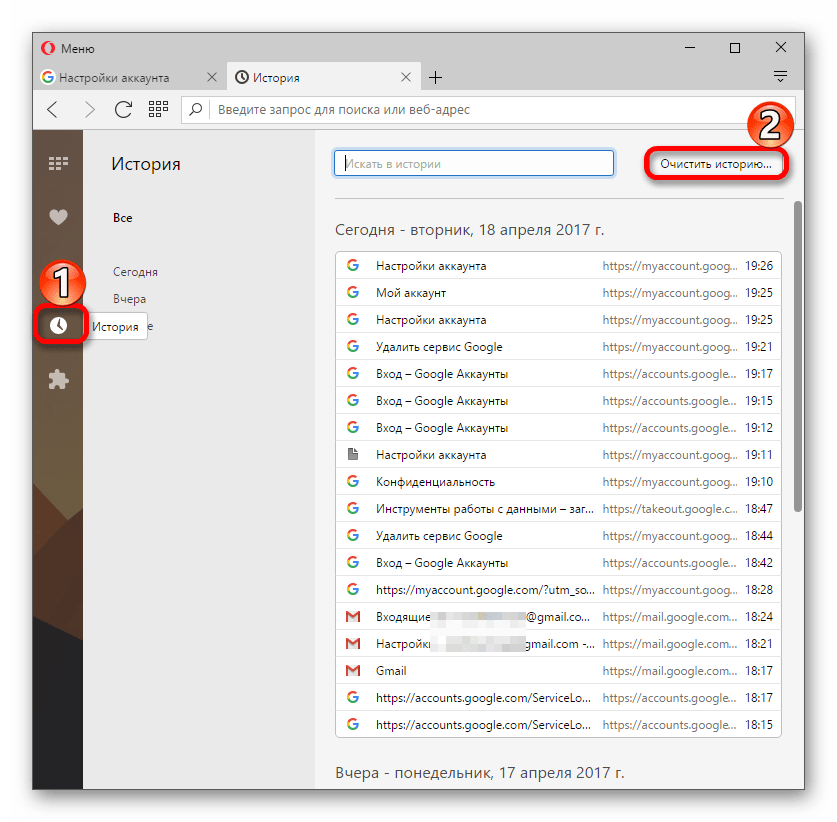Click Gmail icon of the 18:24 Входящие row

(353, 616)
